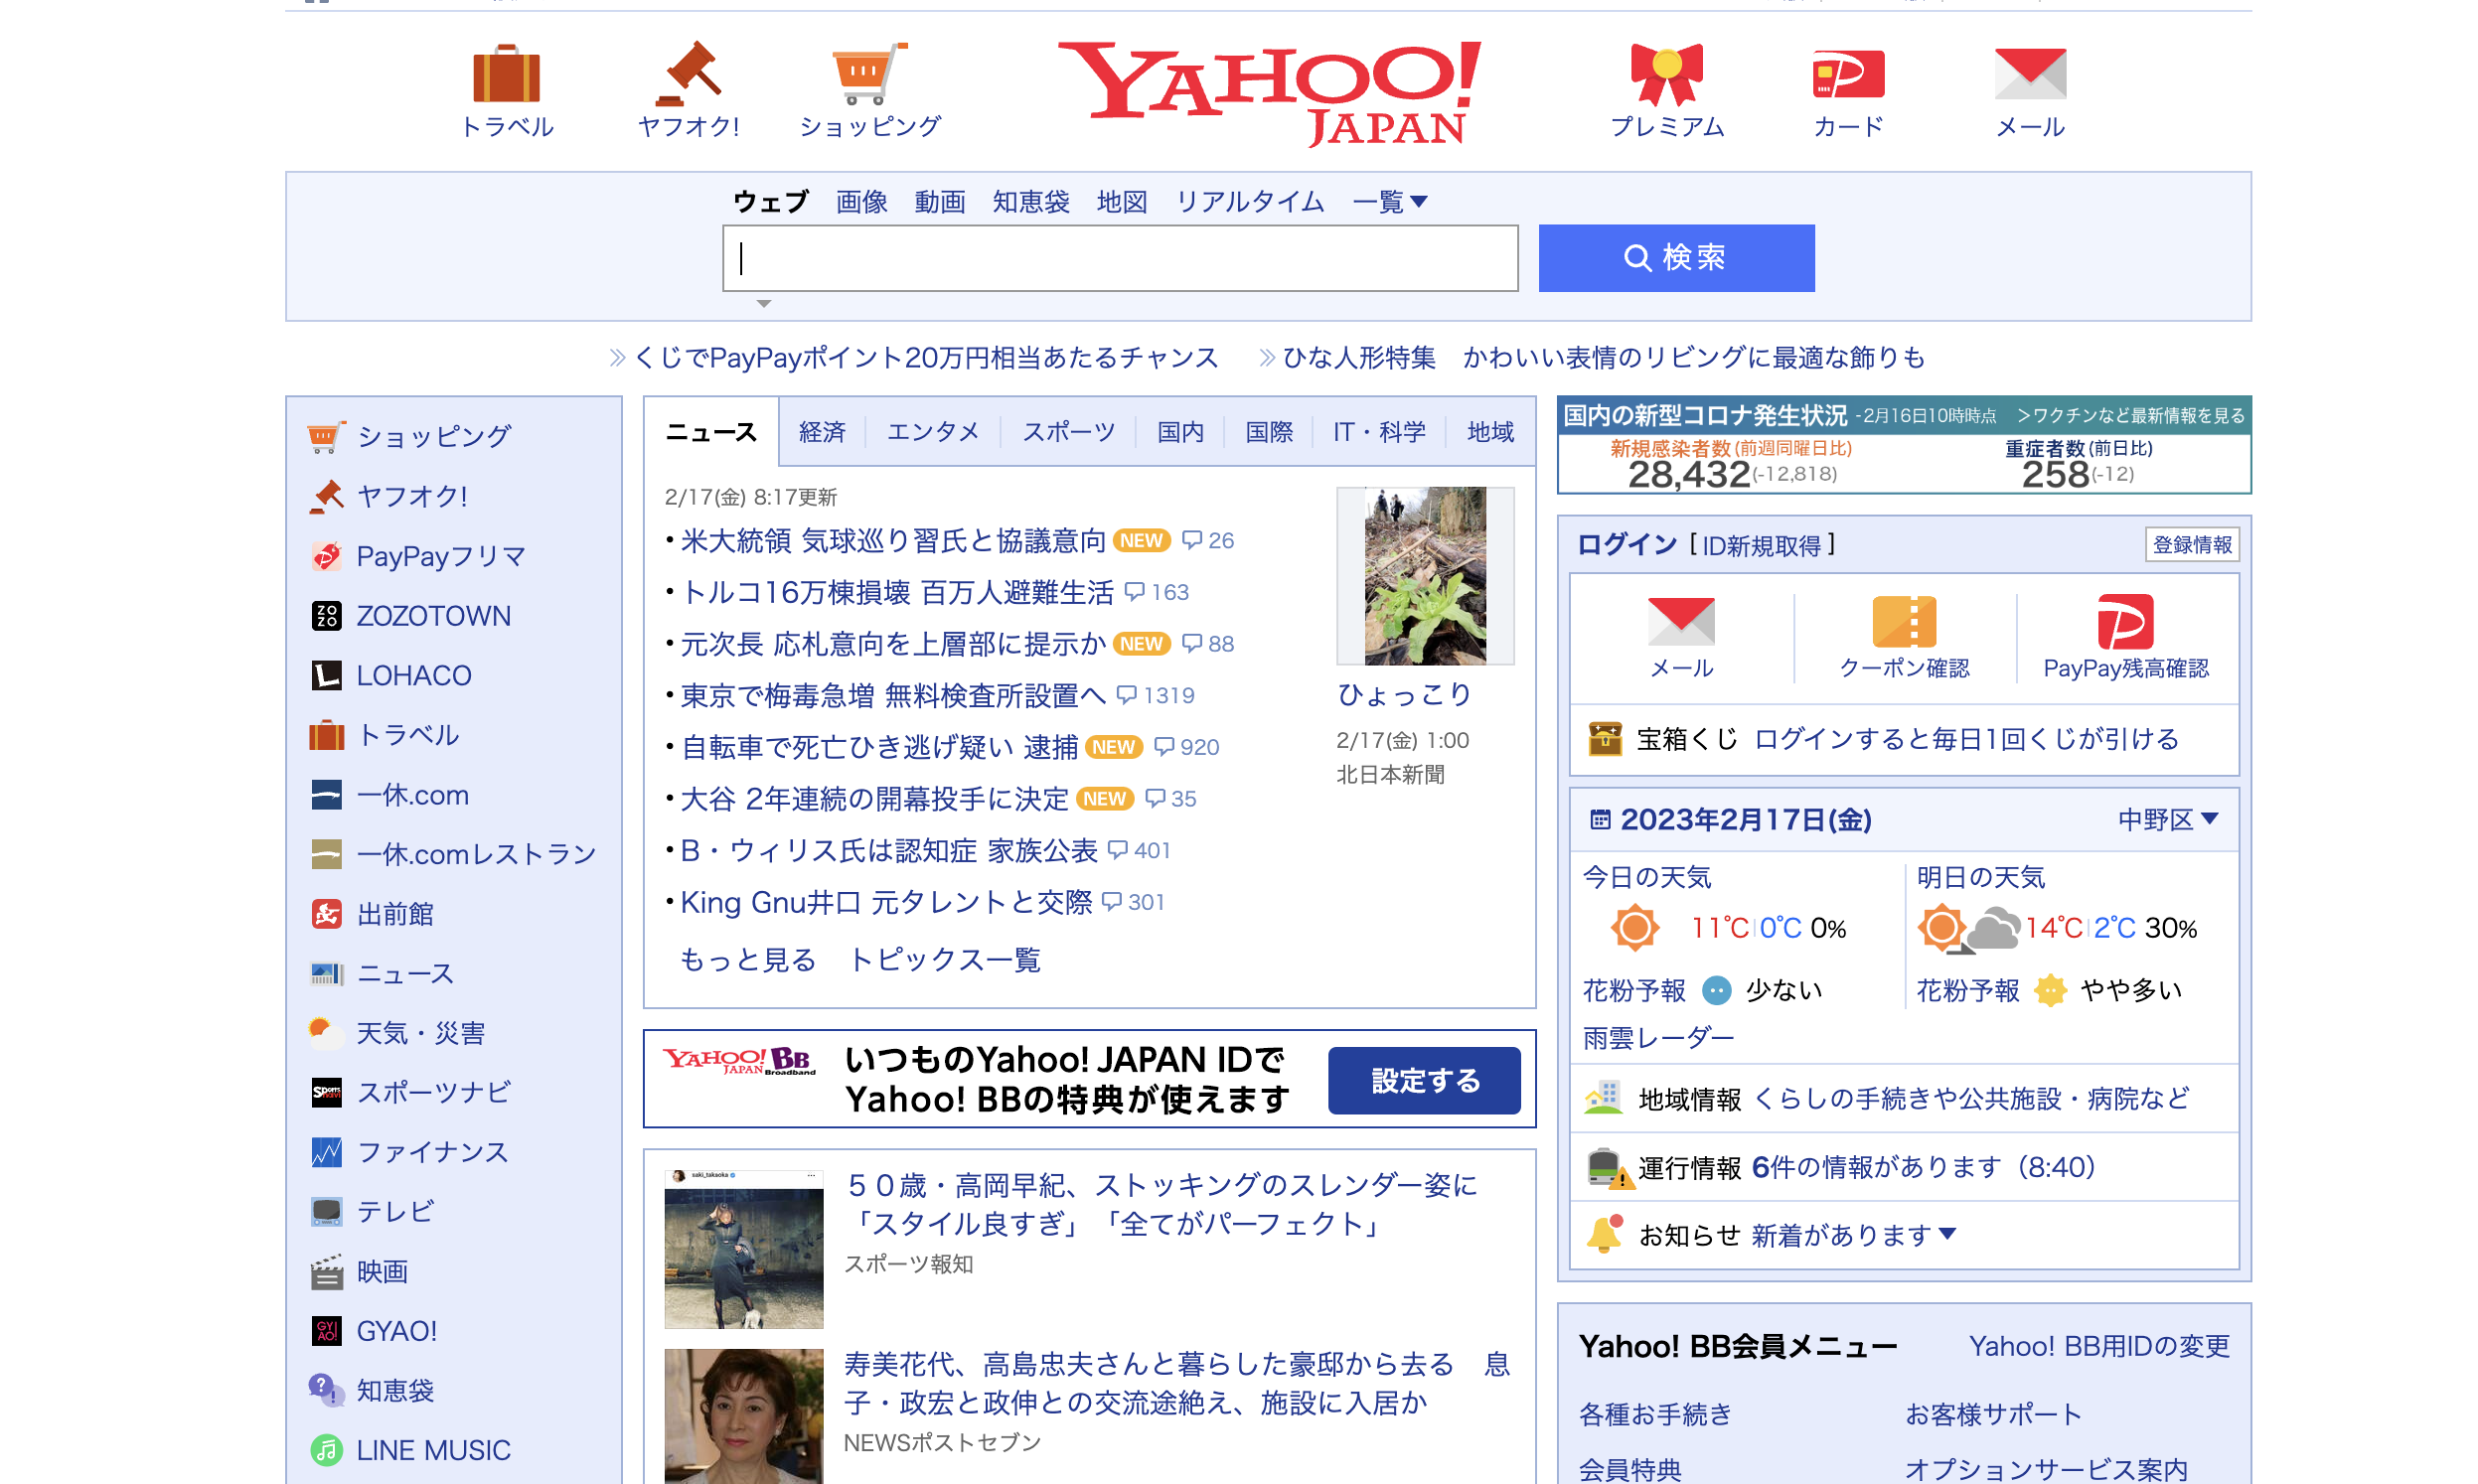Open the お客様サポート link

coord(1992,1414)
